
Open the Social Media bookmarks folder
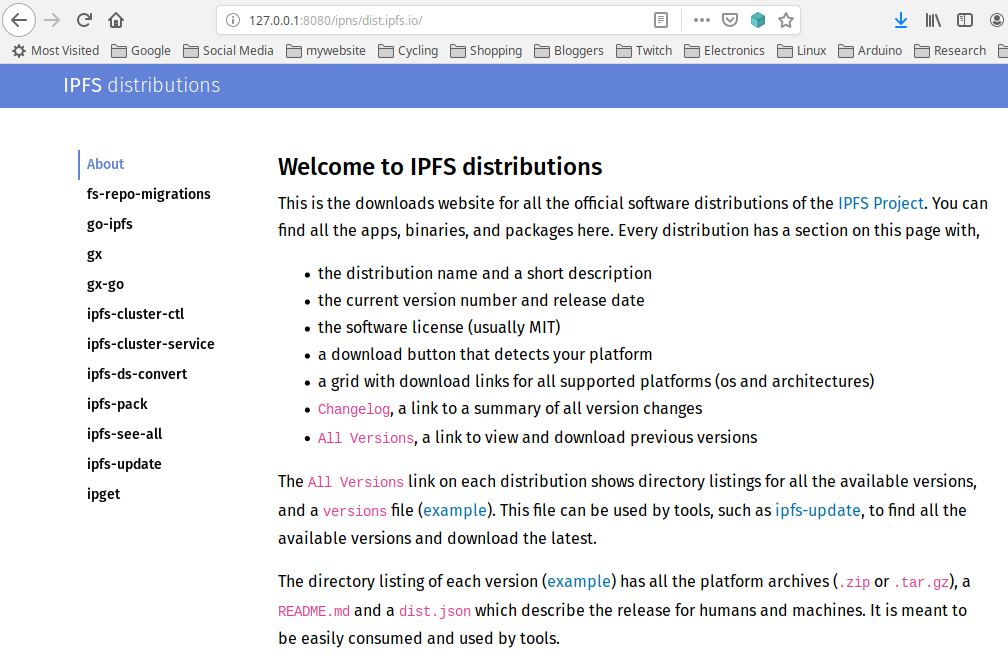coord(228,50)
